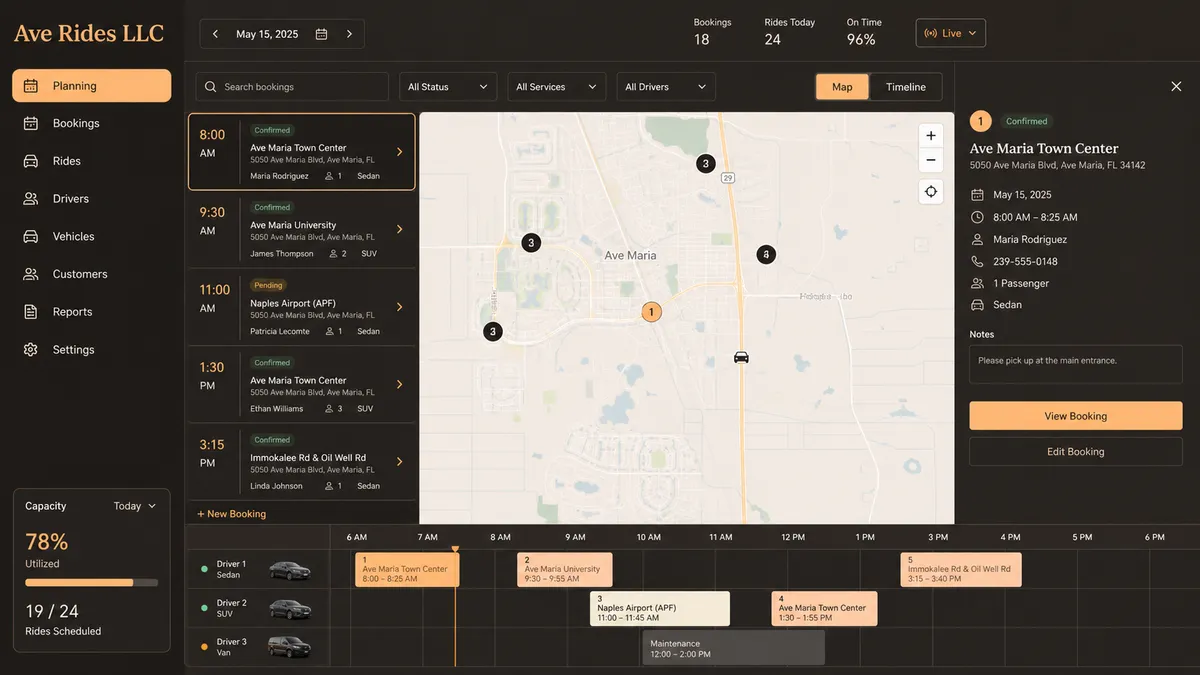
Task: Click Driver 3 van thumbnail
Action: (289, 647)
